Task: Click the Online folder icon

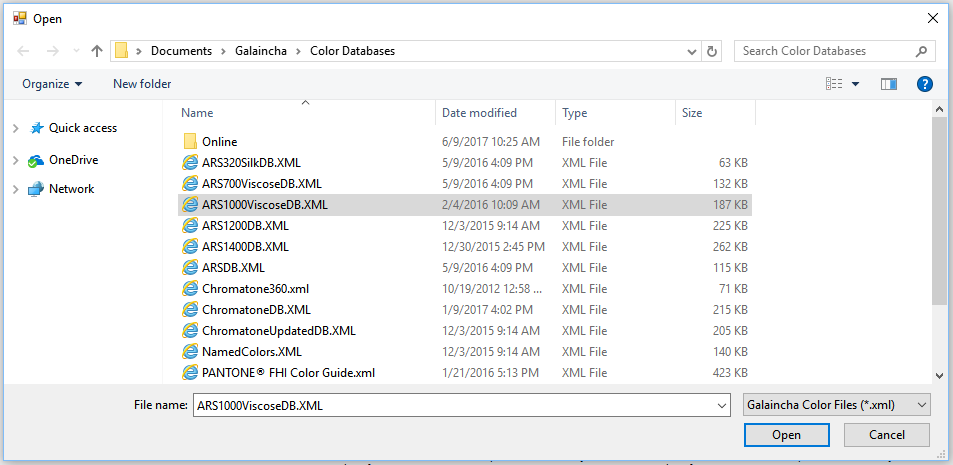Action: [x=190, y=142]
